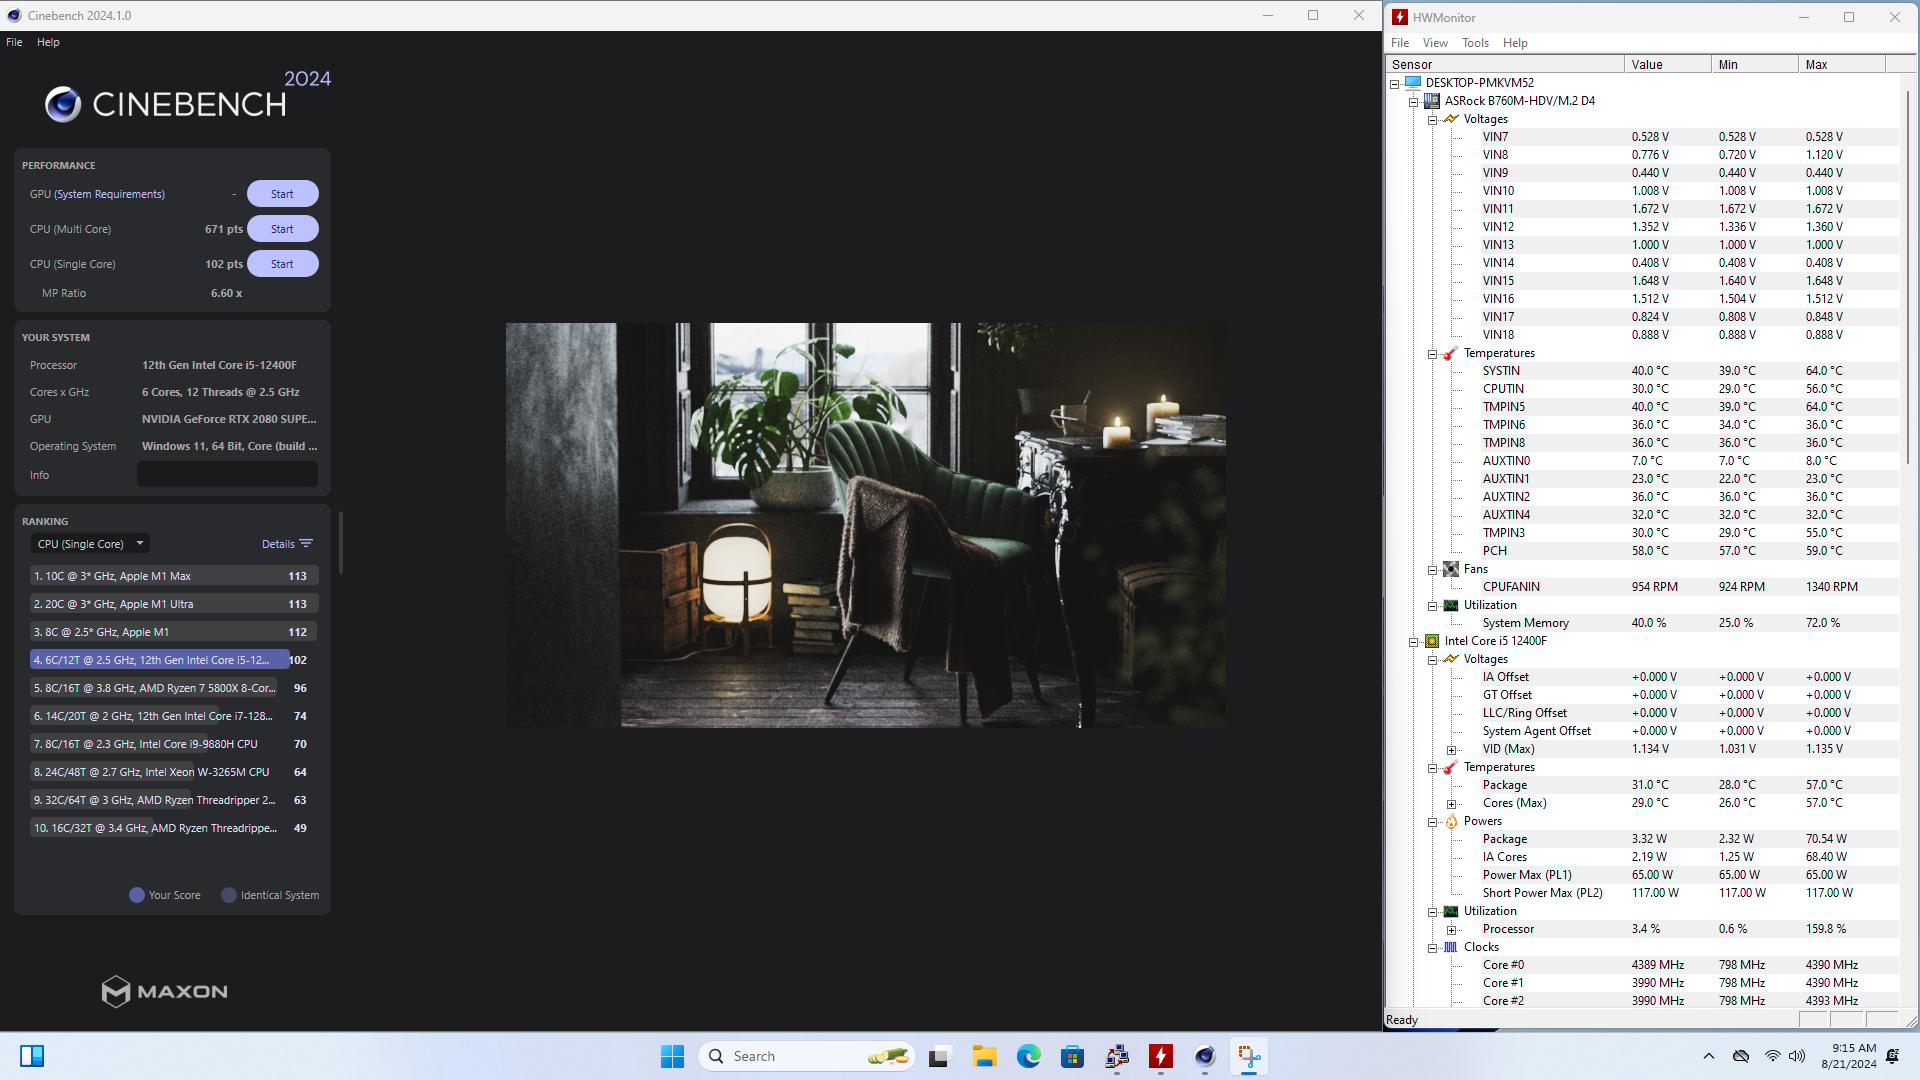
Task: Open HWMonitor File menu
Action: (1400, 43)
